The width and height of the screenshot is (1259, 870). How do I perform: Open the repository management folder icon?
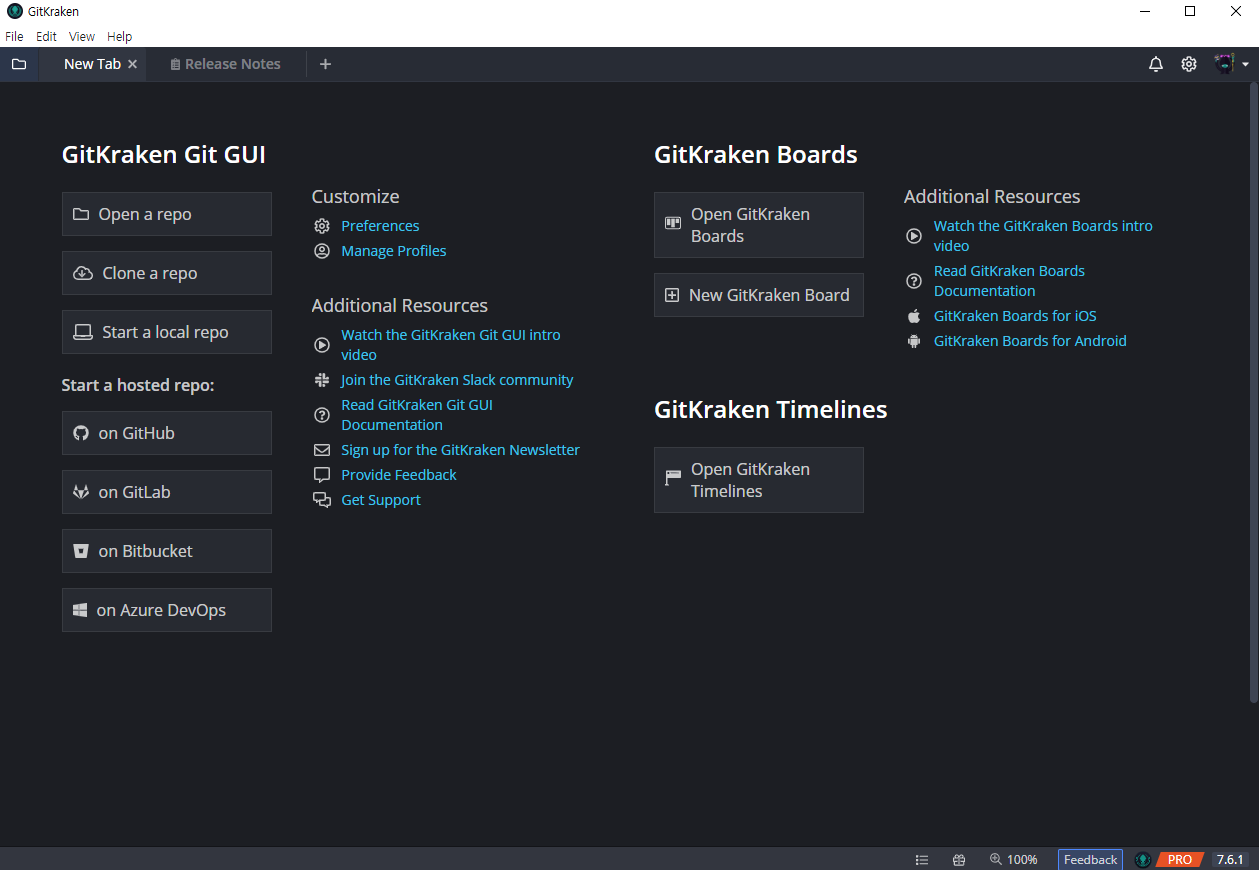coord(19,64)
